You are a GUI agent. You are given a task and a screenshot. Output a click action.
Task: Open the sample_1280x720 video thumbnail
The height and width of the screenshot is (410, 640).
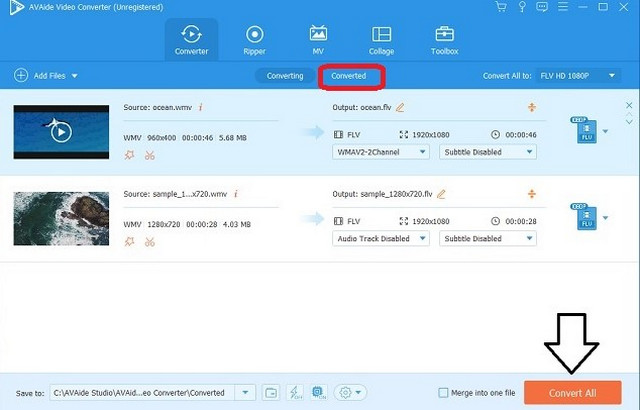(61, 219)
